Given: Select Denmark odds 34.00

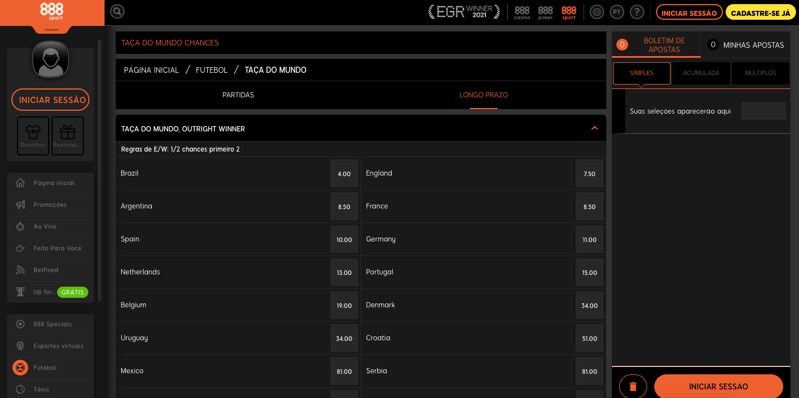Looking at the screenshot, I should click(x=589, y=305).
